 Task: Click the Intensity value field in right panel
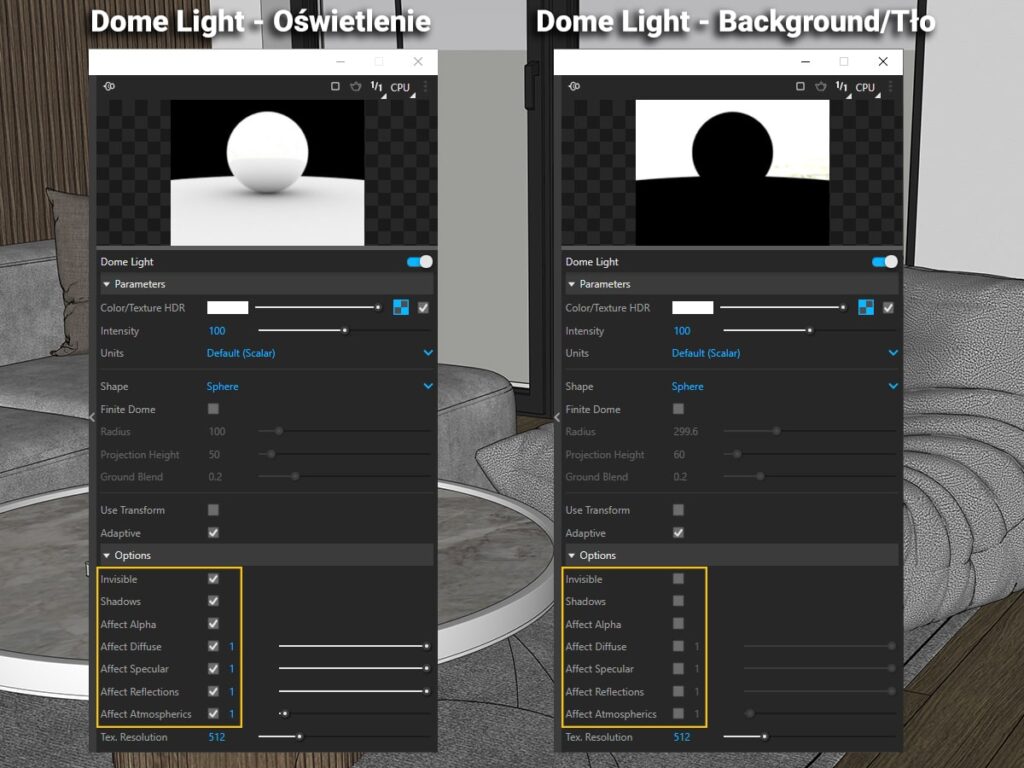682,331
